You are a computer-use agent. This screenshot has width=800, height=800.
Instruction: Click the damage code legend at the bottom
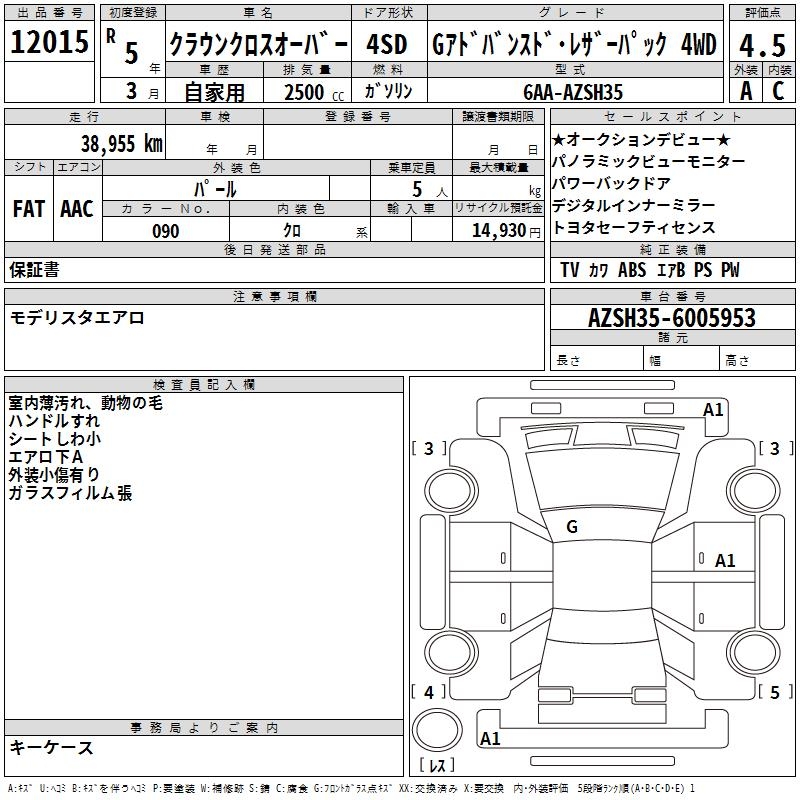tap(352, 789)
